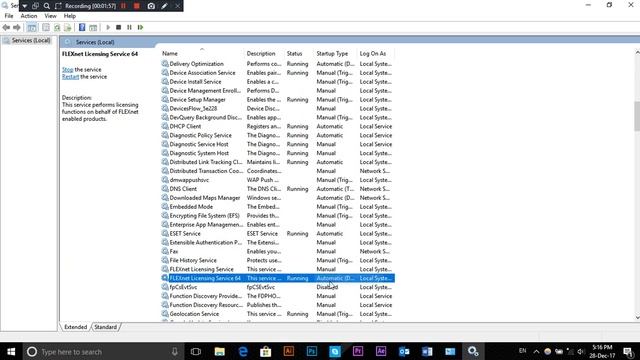Toggle the Show/Hide Action Pane toolbar icon
Screen dimensions: 640x360
tap(93, 27)
